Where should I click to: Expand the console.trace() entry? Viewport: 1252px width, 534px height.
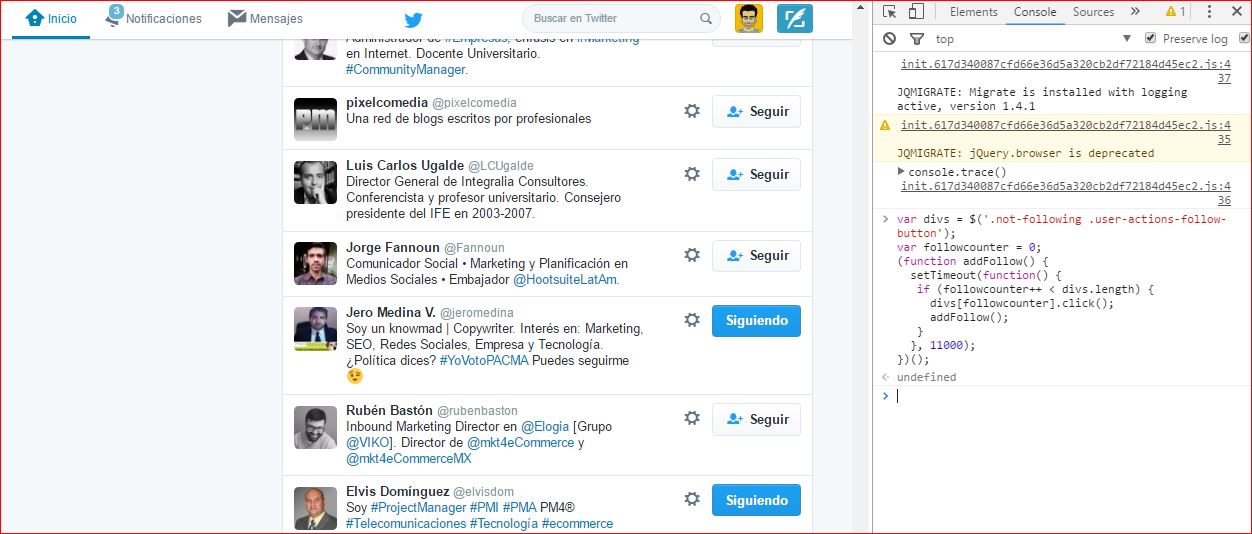(902, 172)
